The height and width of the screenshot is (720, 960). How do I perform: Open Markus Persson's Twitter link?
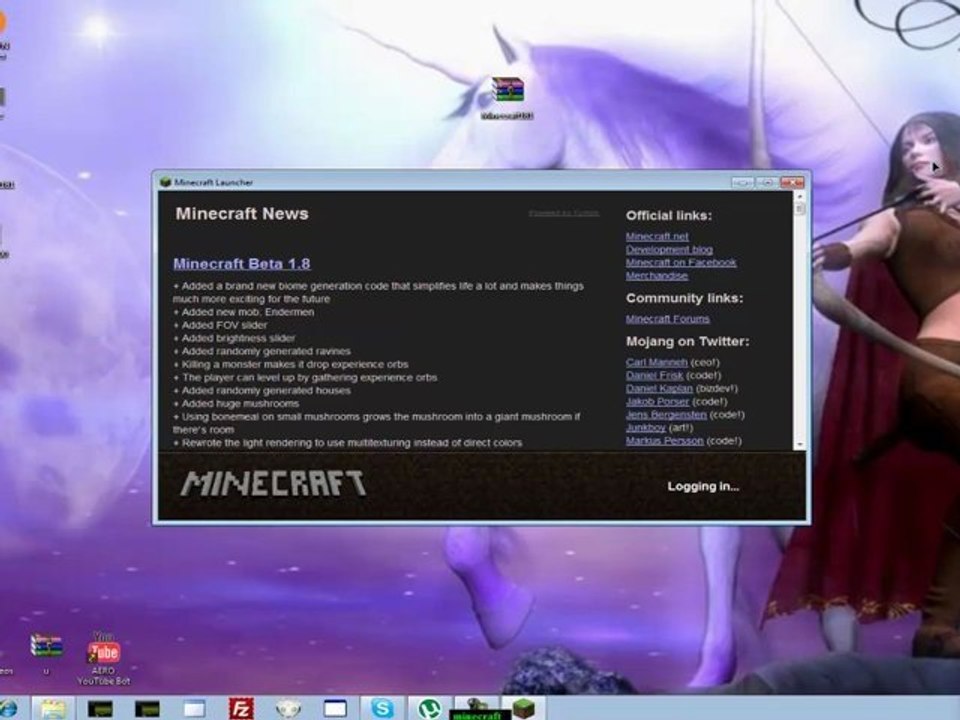click(x=665, y=441)
